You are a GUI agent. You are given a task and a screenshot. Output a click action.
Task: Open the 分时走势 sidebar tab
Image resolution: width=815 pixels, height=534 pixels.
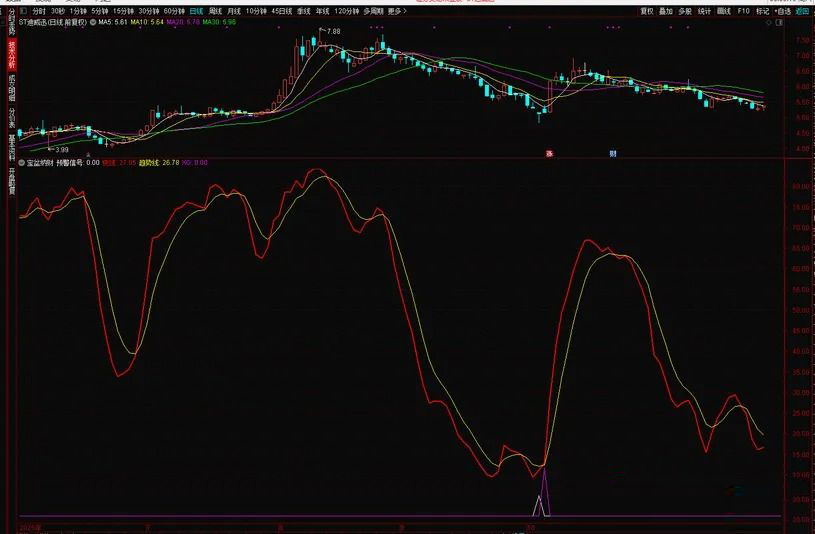11,21
